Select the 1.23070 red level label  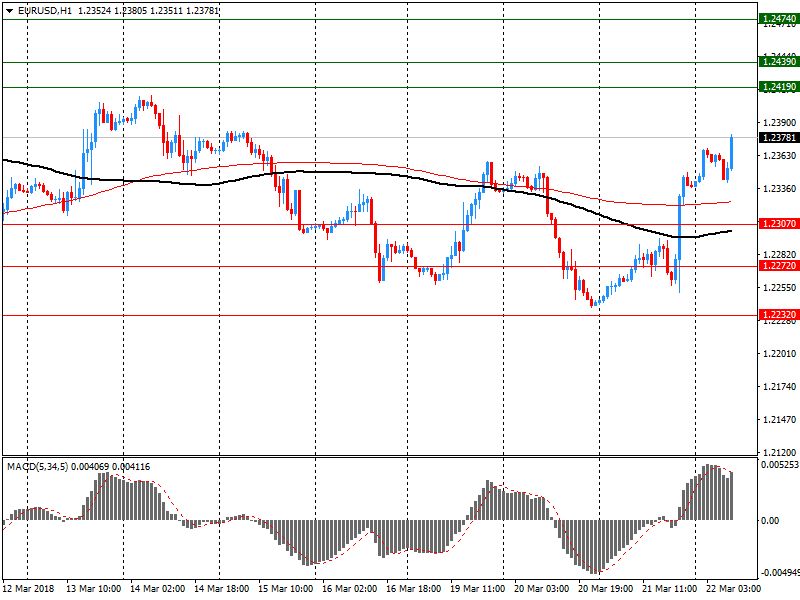[779, 223]
